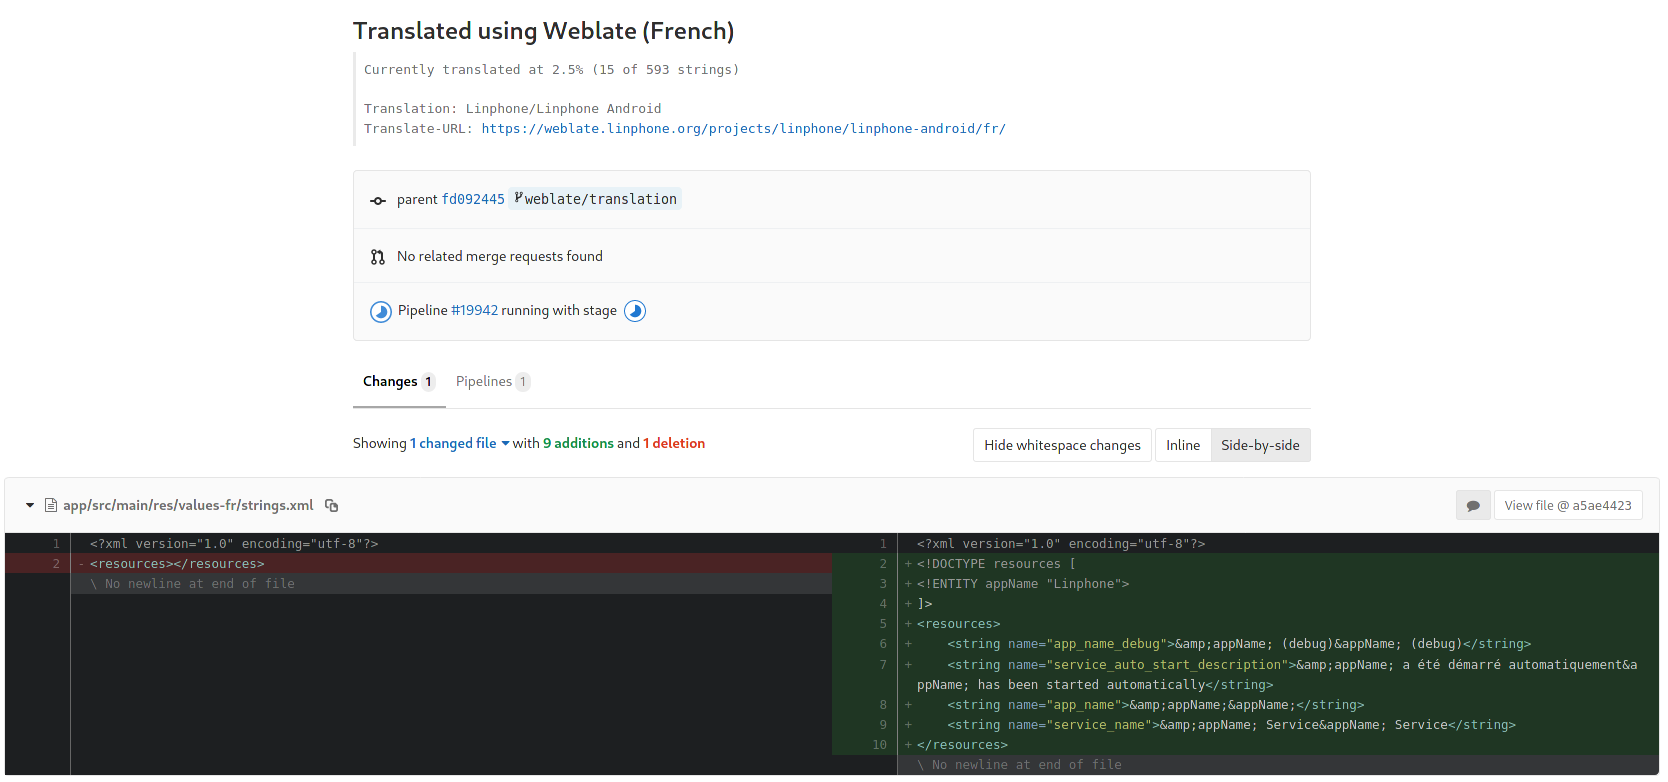The width and height of the screenshot is (1668, 782).
Task: Click the file document icon
Action: click(50, 506)
